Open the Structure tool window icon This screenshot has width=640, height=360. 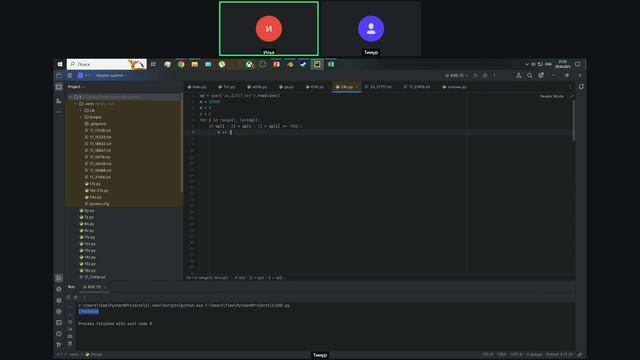(x=59, y=100)
